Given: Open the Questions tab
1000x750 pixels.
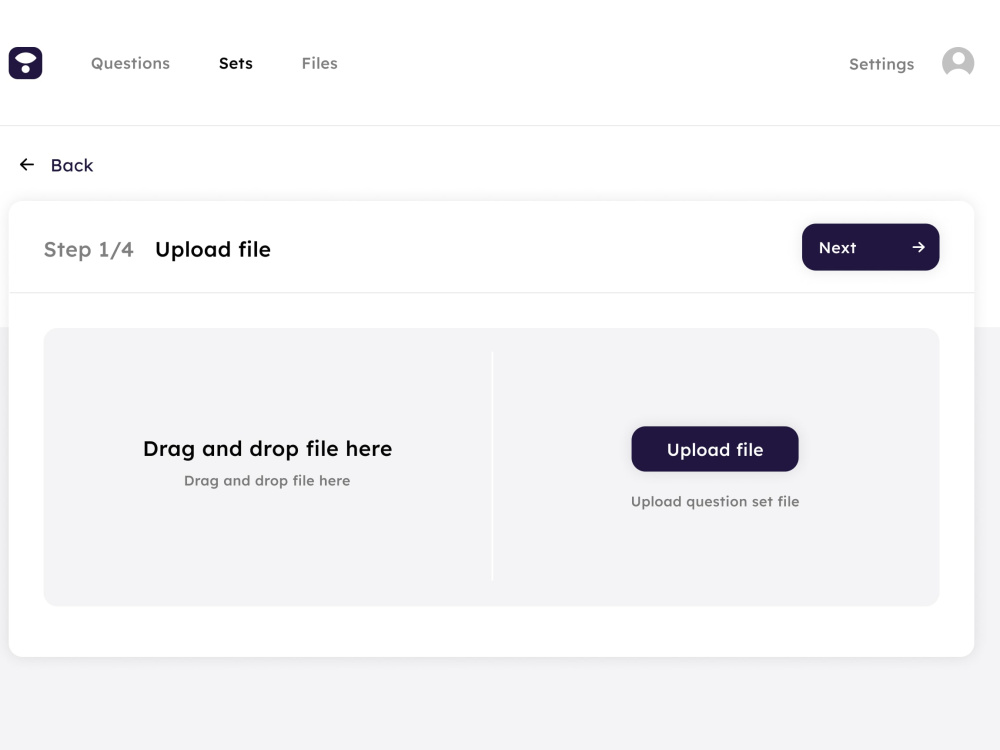Looking at the screenshot, I should 130,63.
